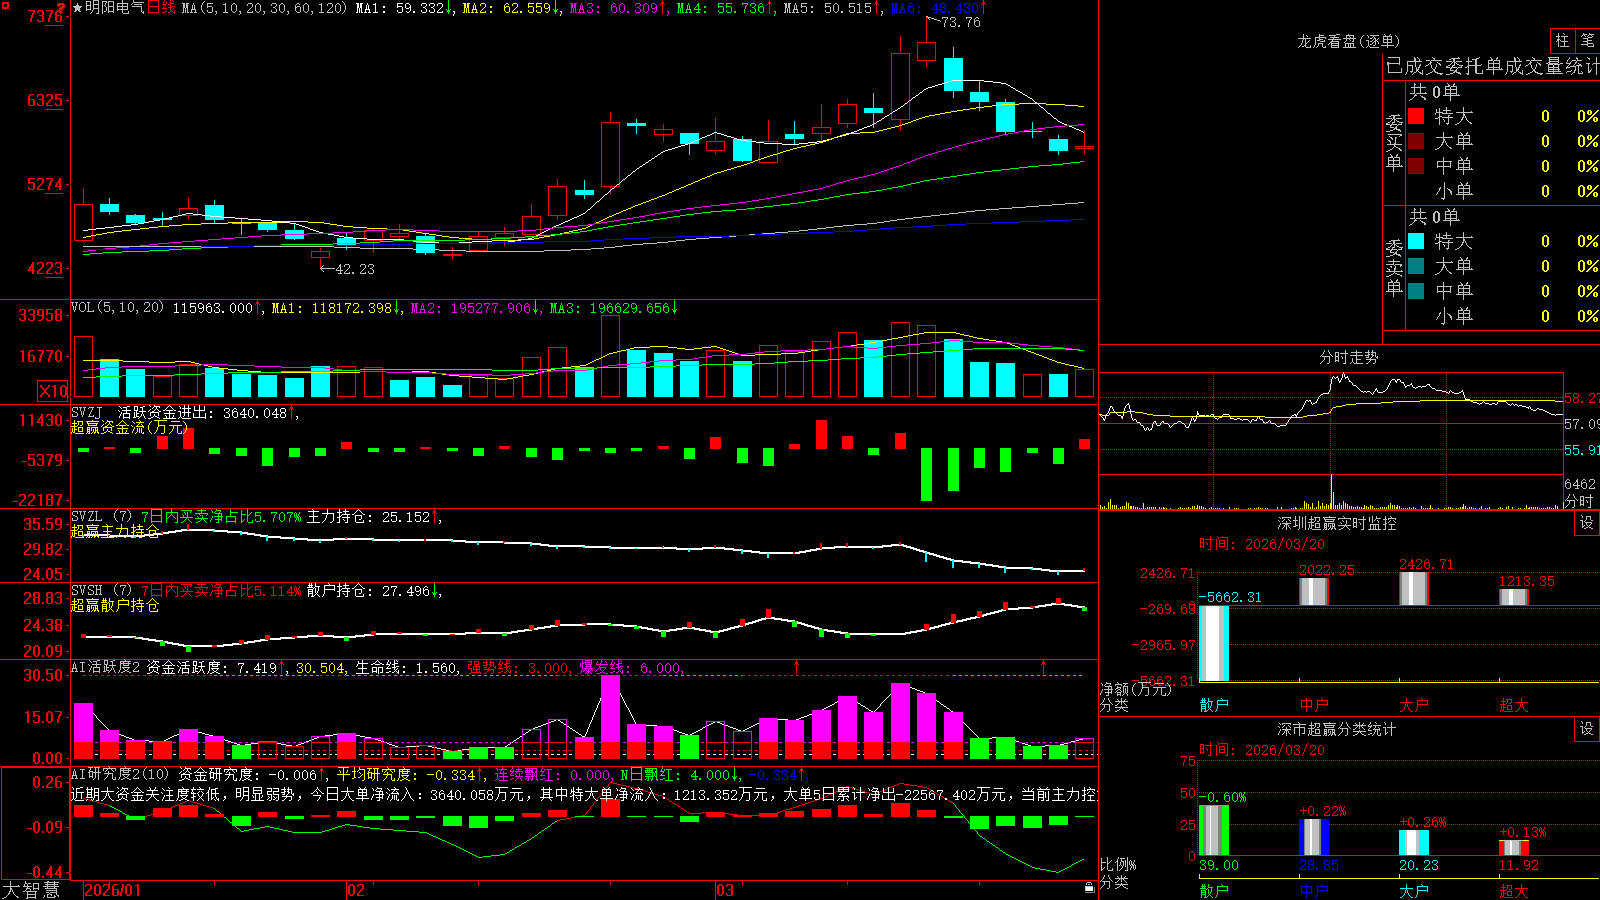Click the X10 volume scale button

(x=53, y=391)
